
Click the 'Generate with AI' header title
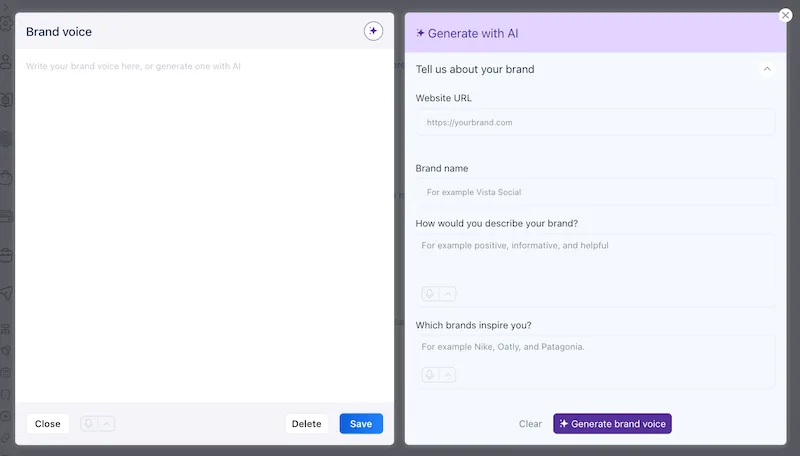pyautogui.click(x=472, y=34)
